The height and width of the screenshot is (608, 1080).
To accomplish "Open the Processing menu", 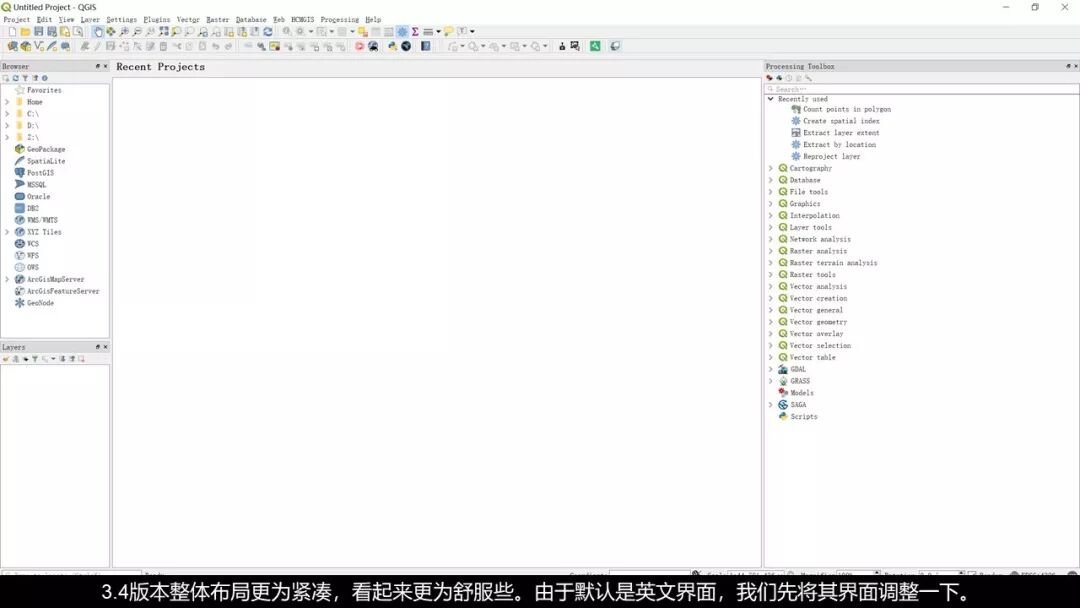I will (x=340, y=19).
